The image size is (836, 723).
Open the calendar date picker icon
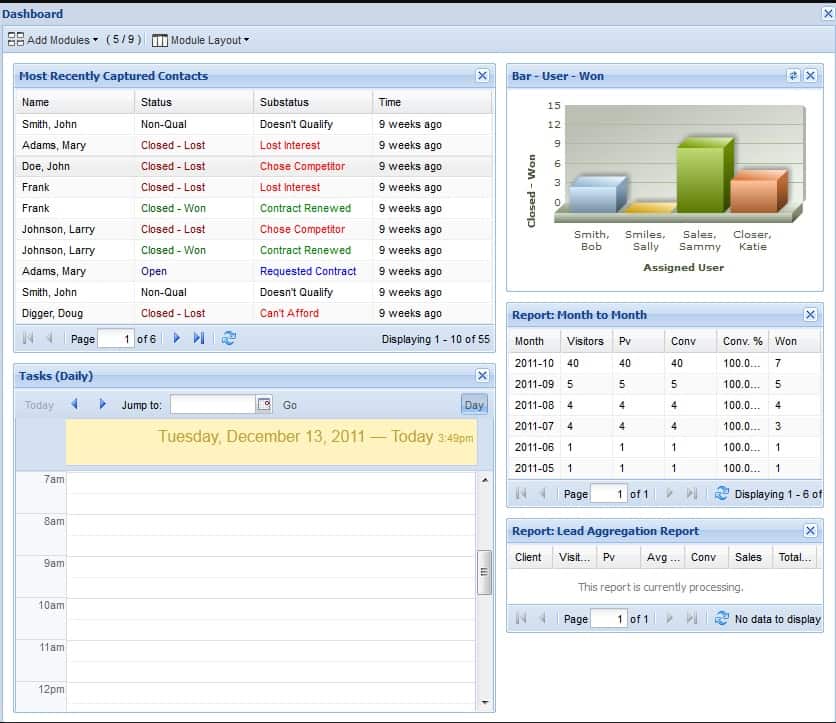tap(264, 405)
